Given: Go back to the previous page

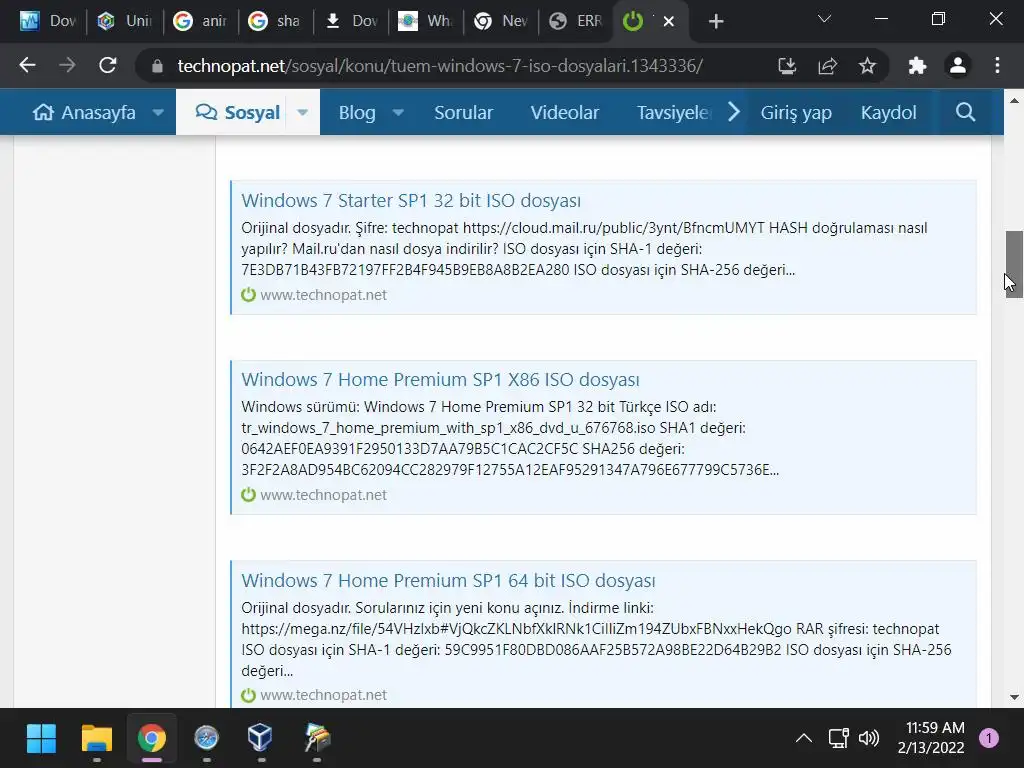Looking at the screenshot, I should [x=27, y=65].
